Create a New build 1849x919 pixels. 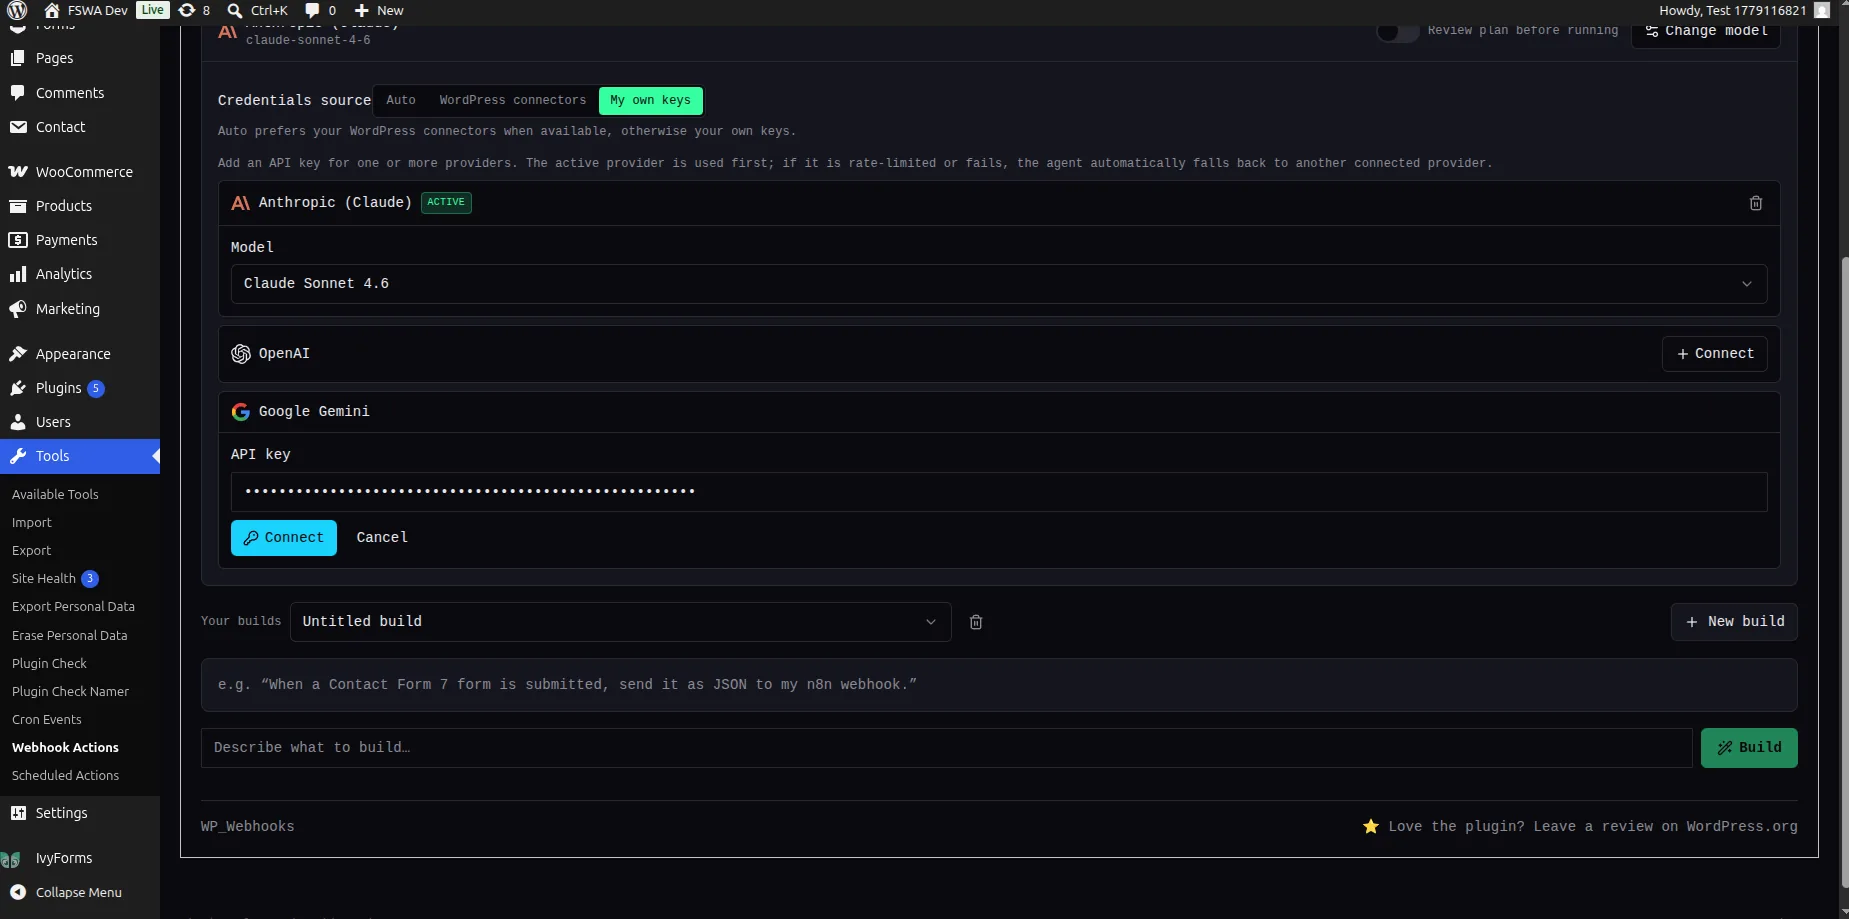coord(1734,622)
